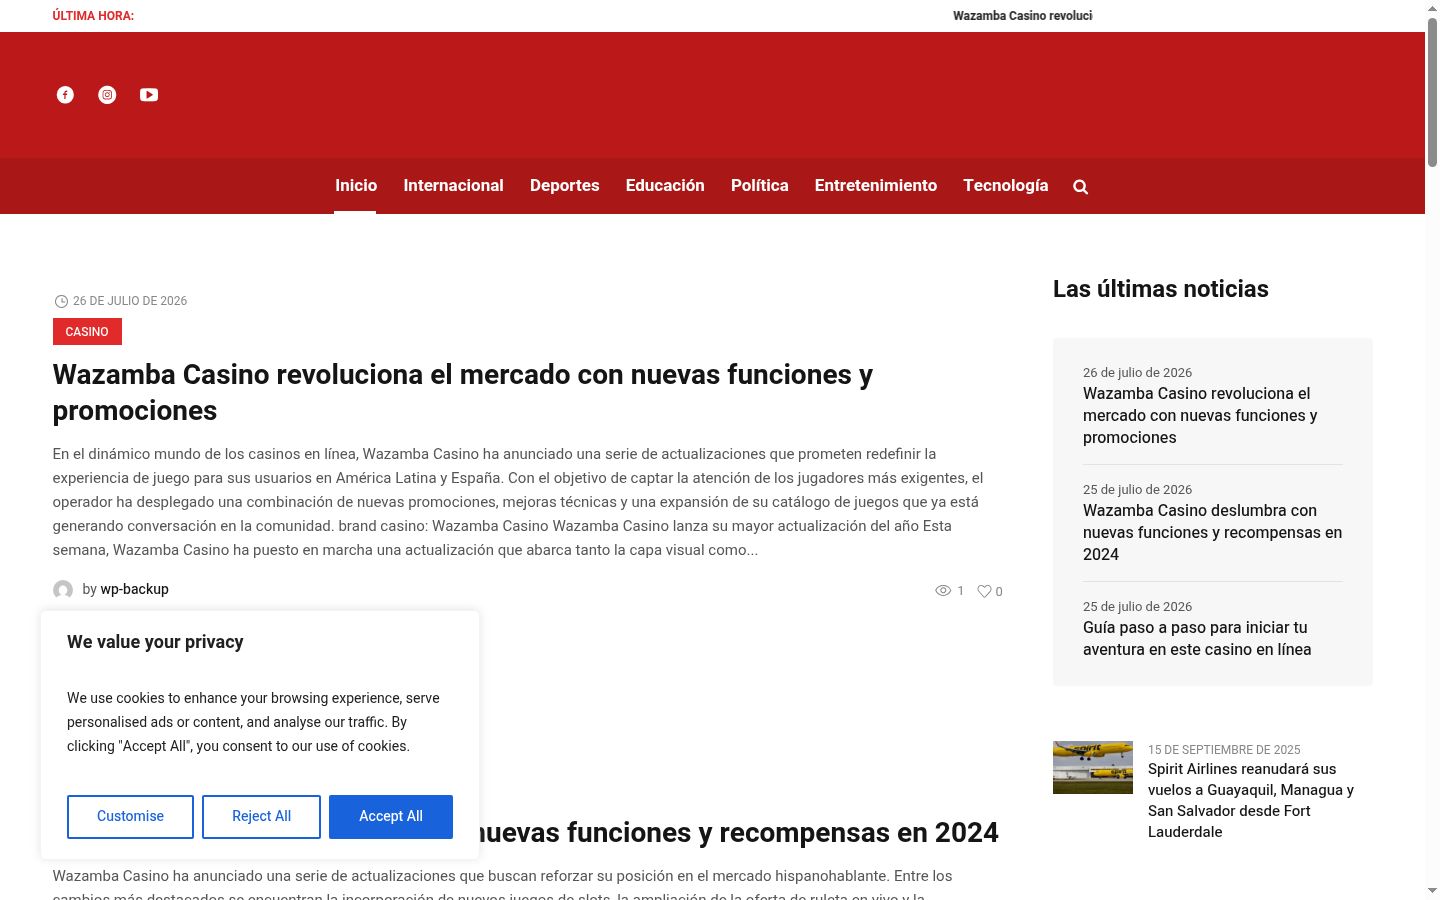This screenshot has height=900, width=1440.
Task: Open Spirit Airlines article title link
Action: [x=1251, y=800]
